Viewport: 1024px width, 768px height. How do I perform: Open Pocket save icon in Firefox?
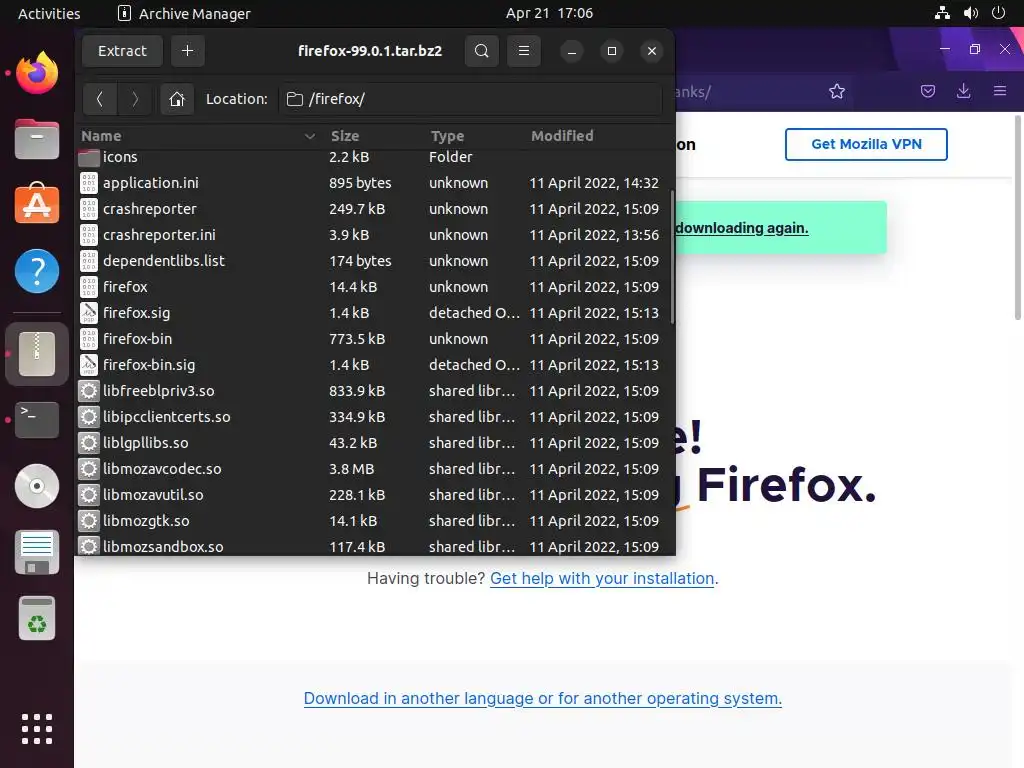pos(927,91)
